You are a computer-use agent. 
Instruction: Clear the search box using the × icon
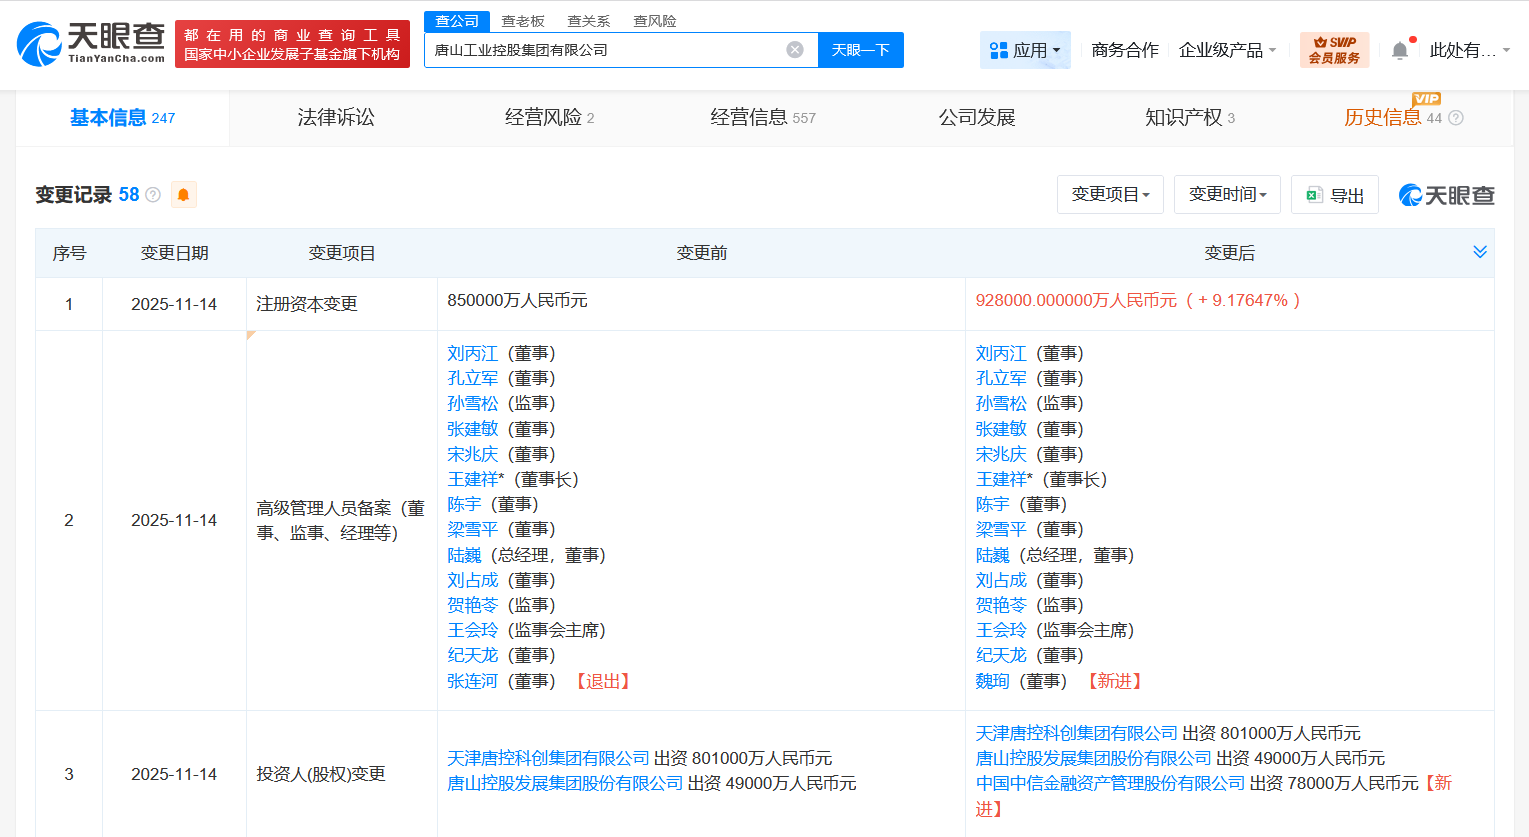(794, 49)
